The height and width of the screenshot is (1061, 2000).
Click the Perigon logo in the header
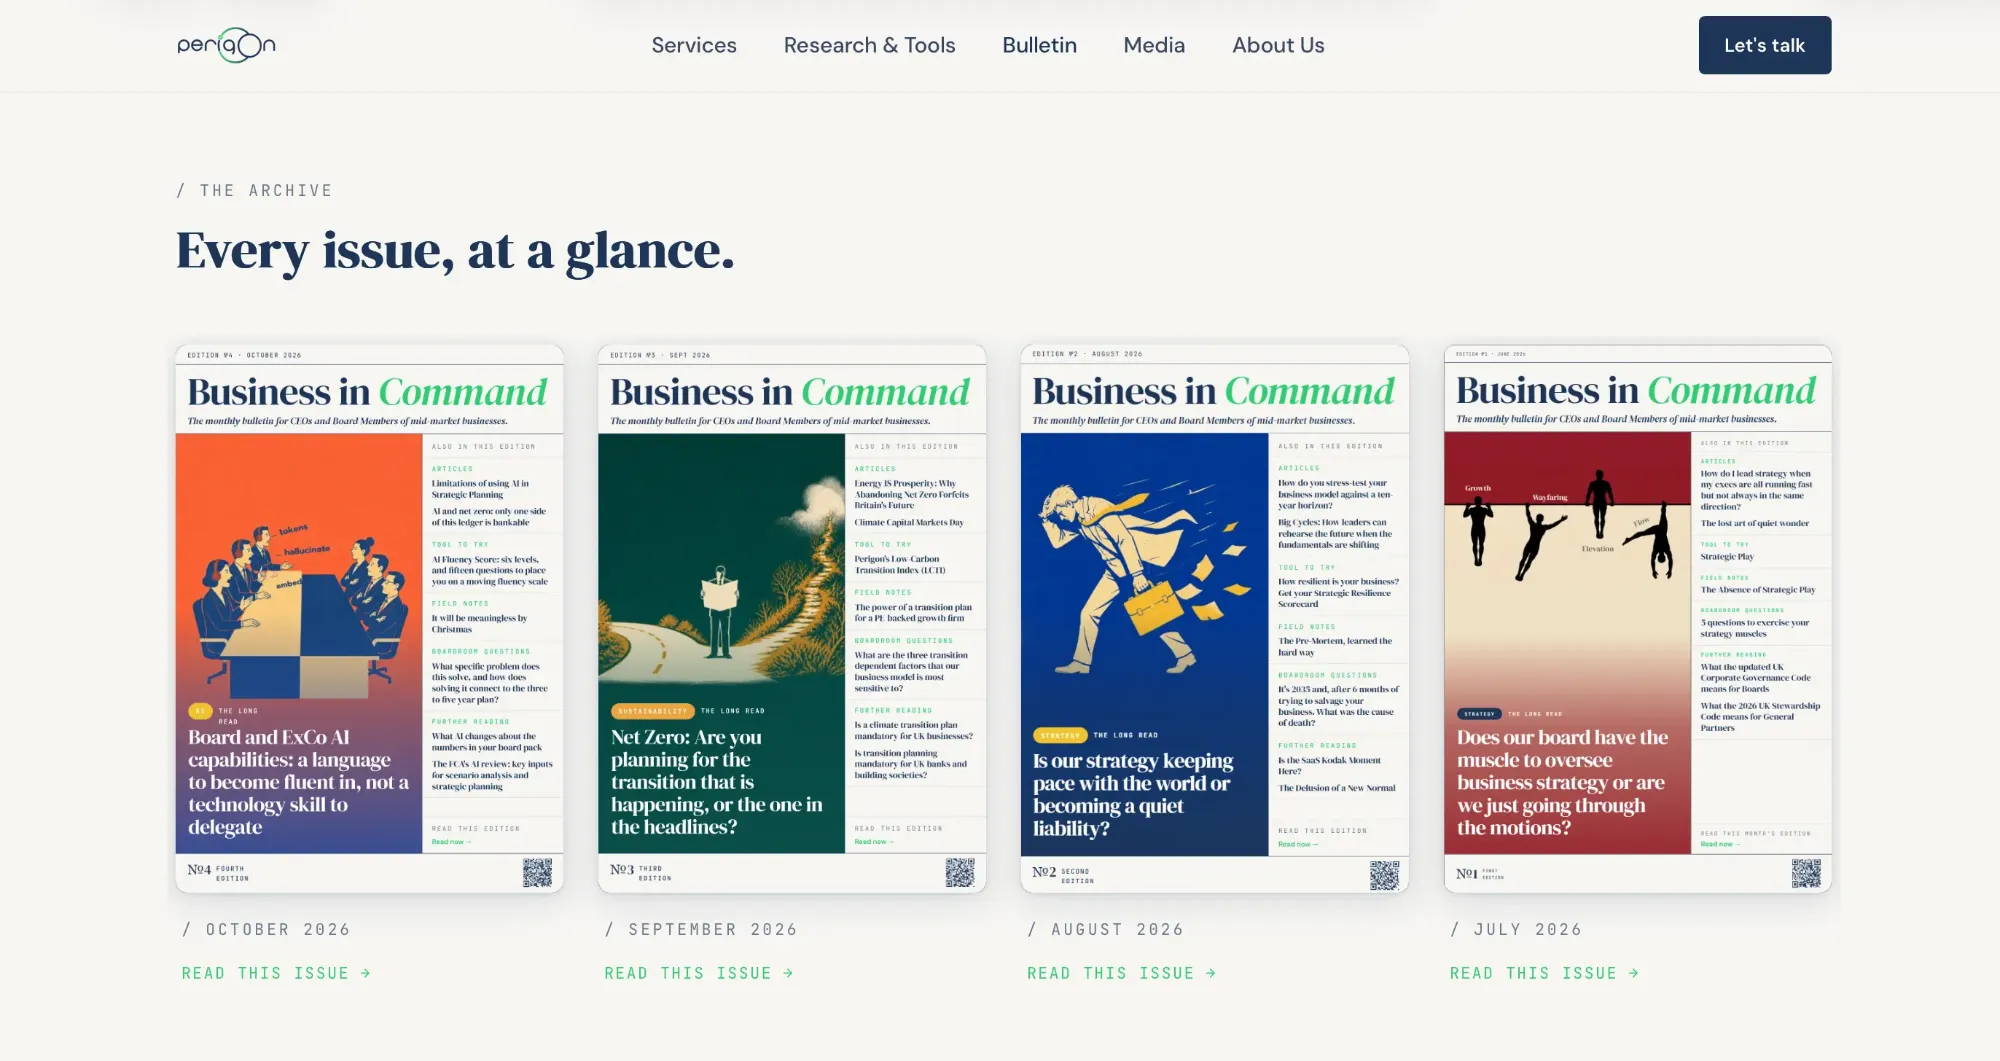[x=226, y=45]
